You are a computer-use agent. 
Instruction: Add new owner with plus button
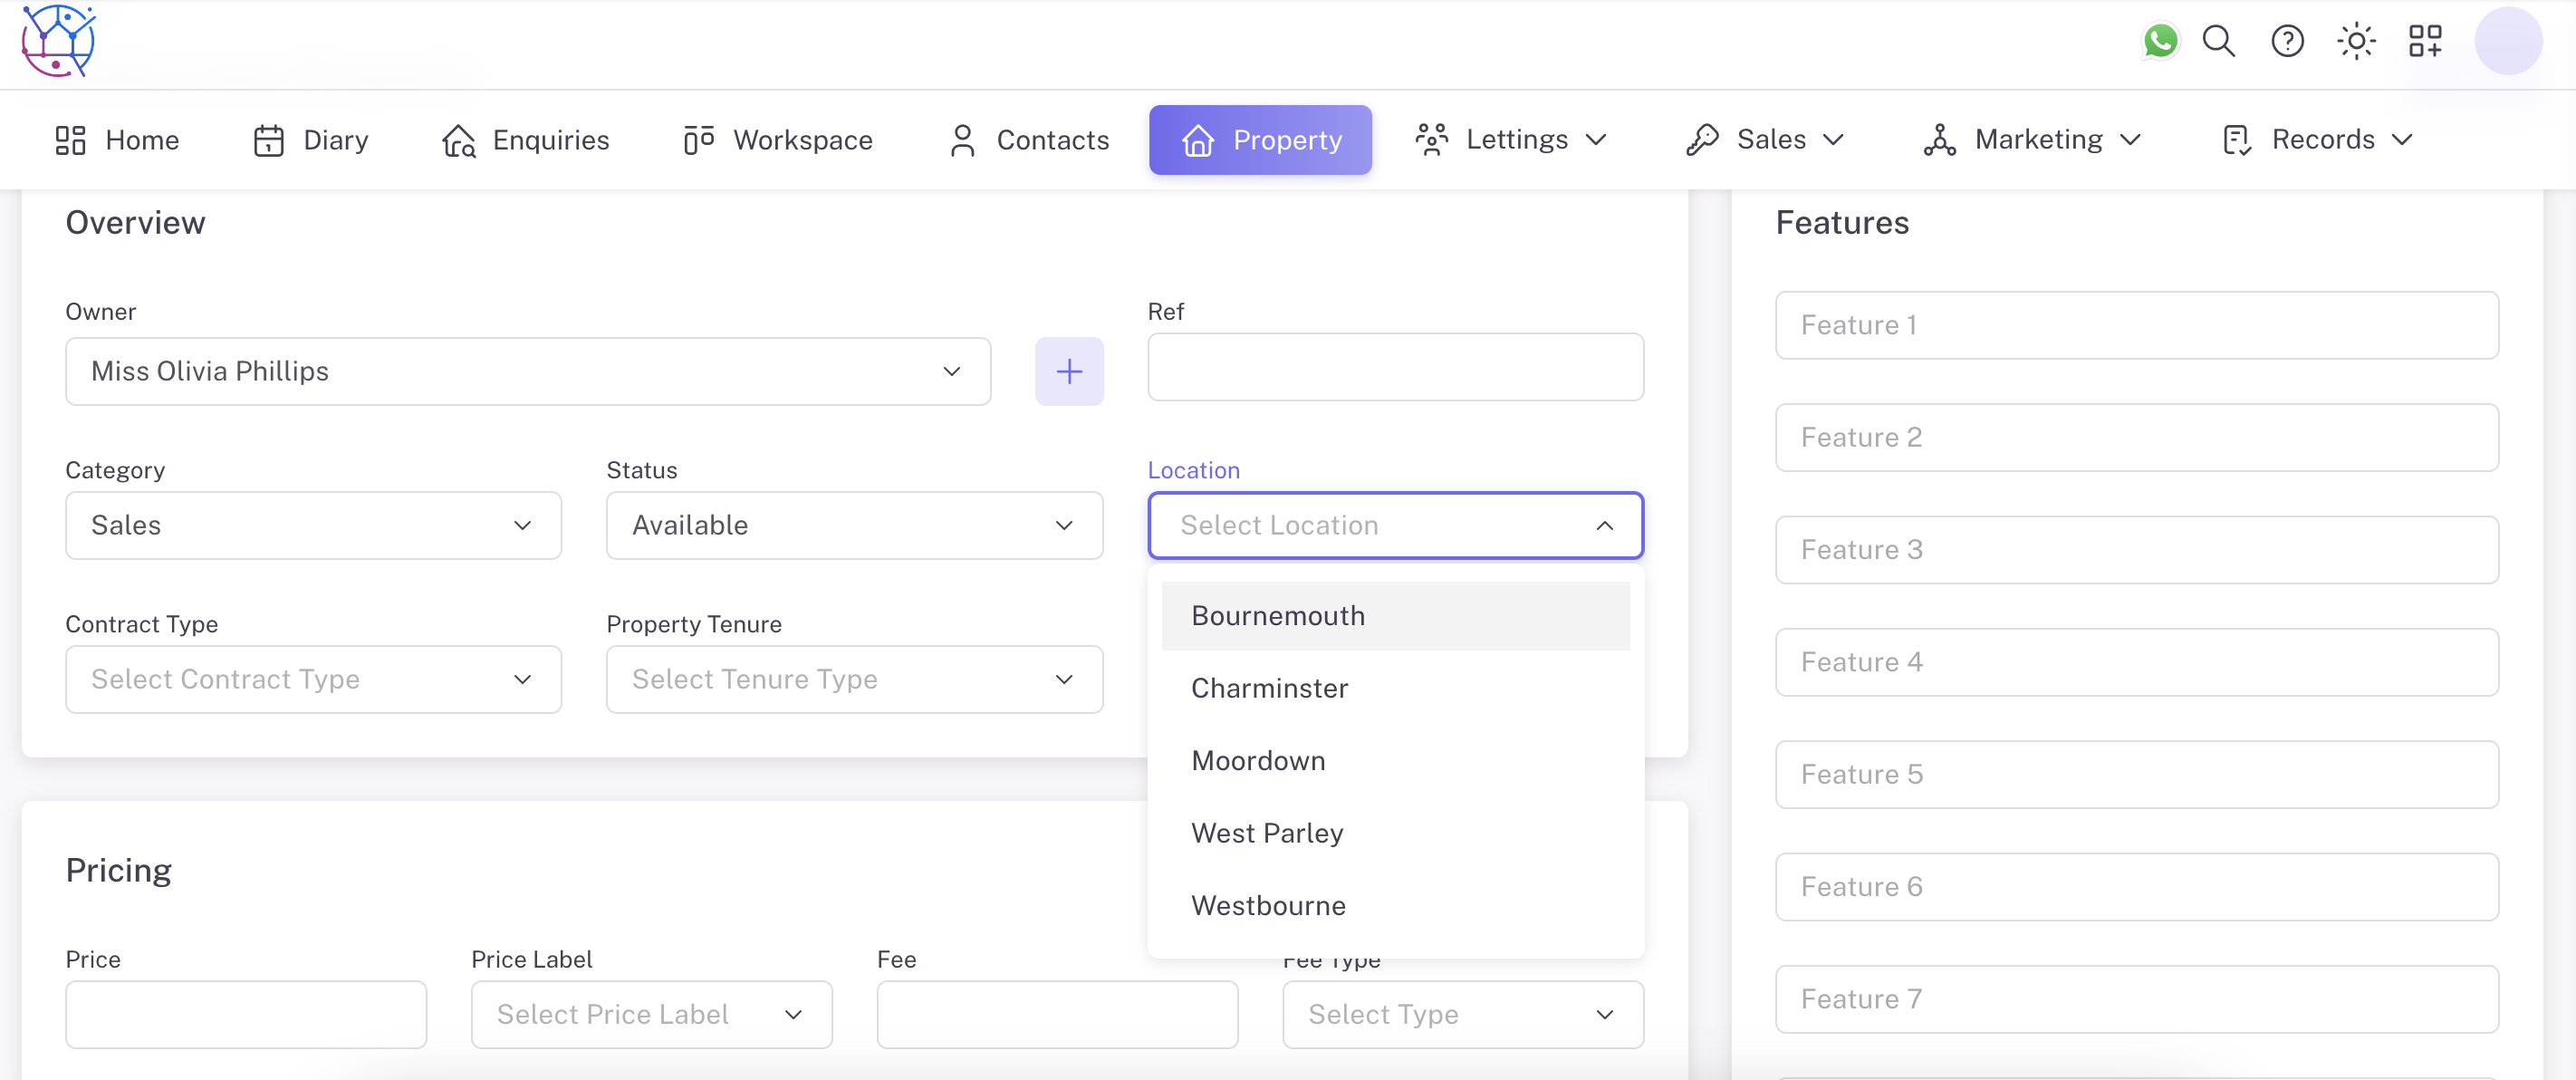[x=1069, y=371]
